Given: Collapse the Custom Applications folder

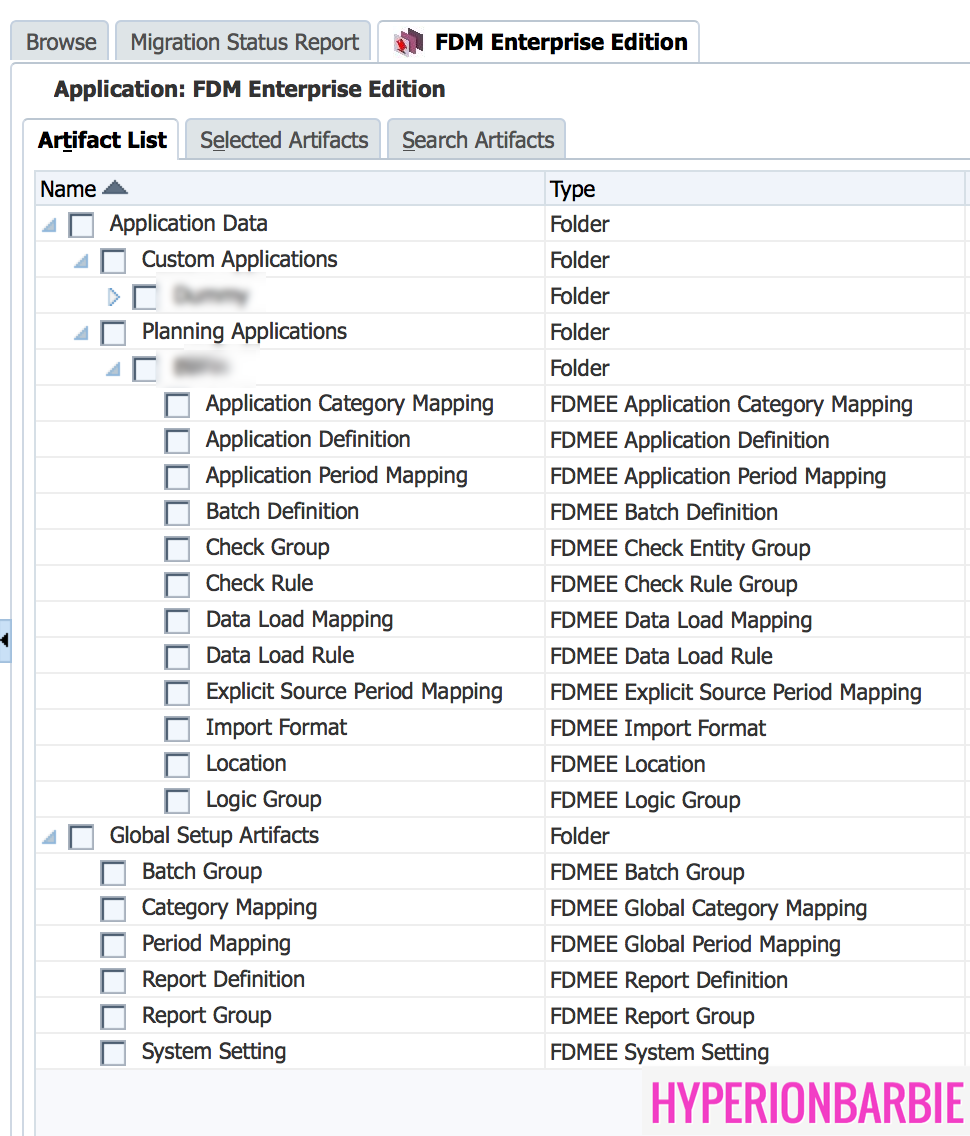Looking at the screenshot, I should click(x=81, y=262).
